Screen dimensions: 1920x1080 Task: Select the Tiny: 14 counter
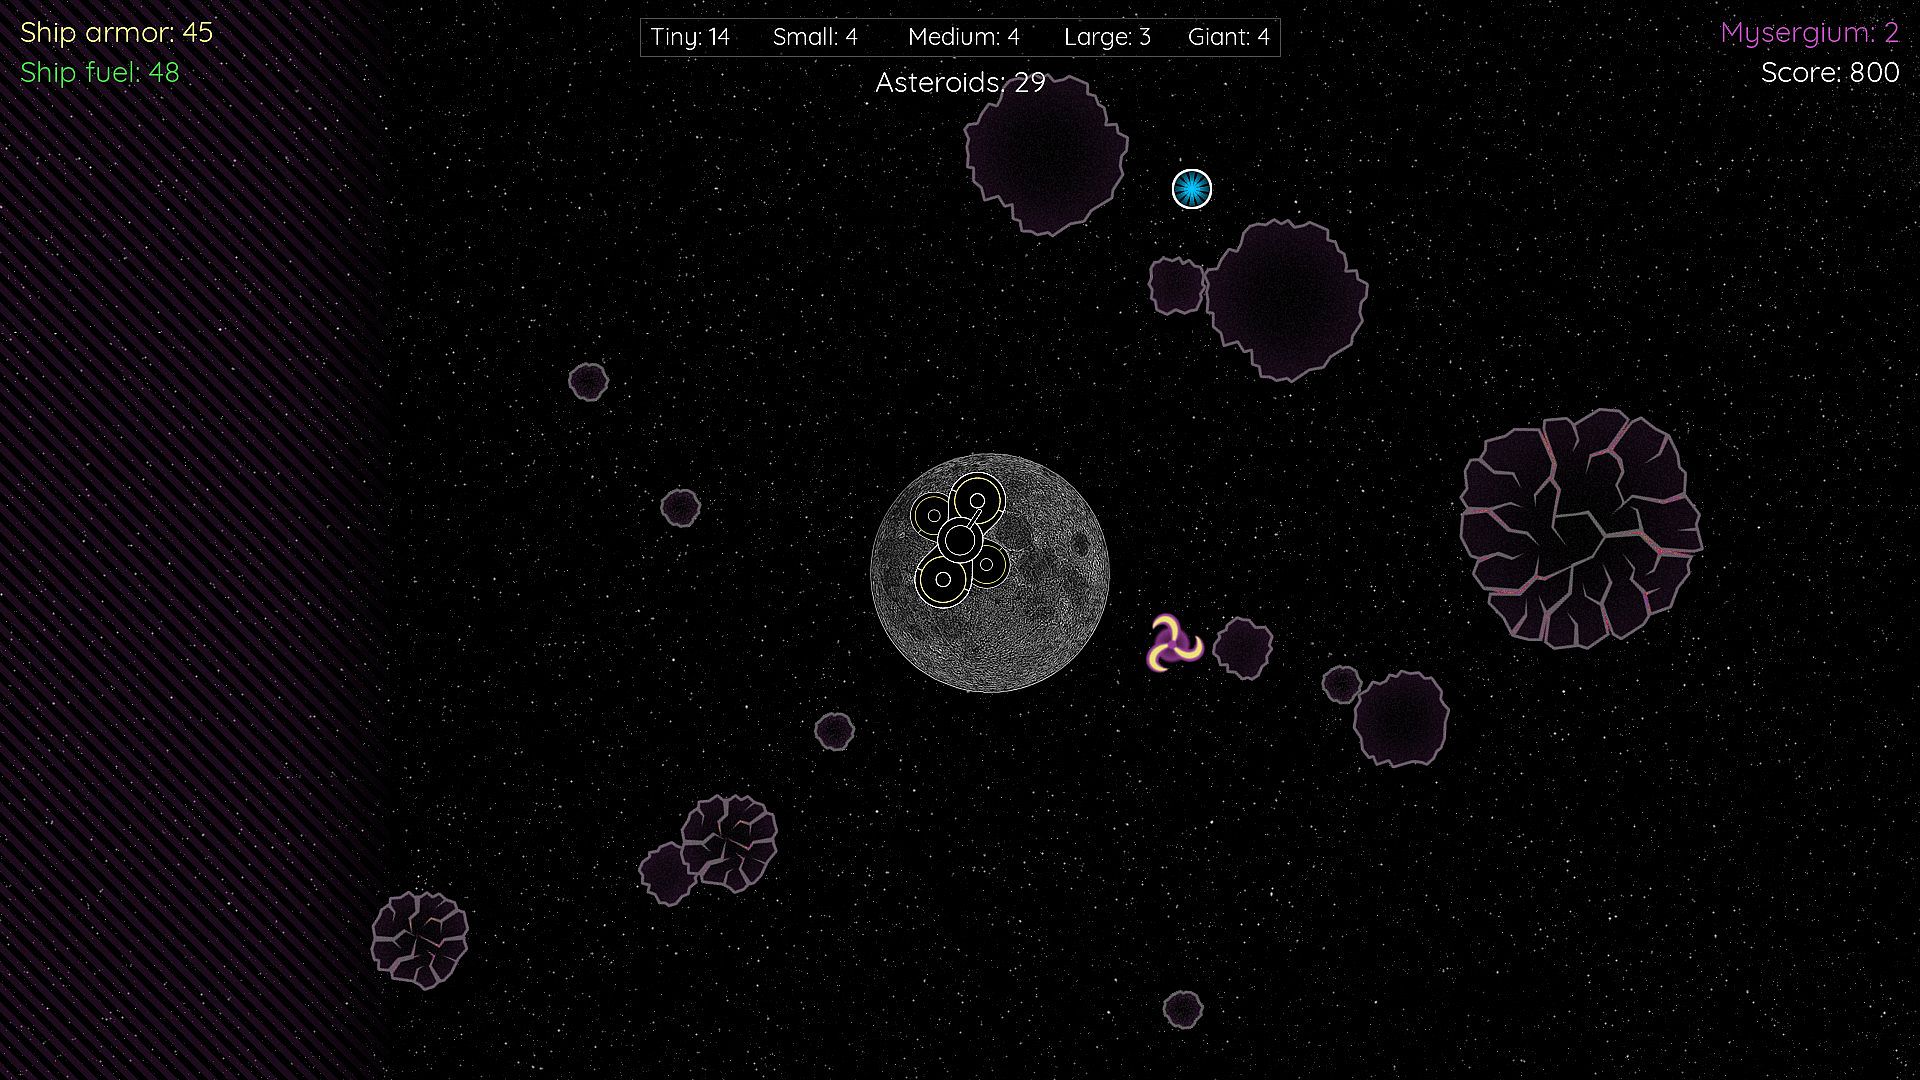690,38
